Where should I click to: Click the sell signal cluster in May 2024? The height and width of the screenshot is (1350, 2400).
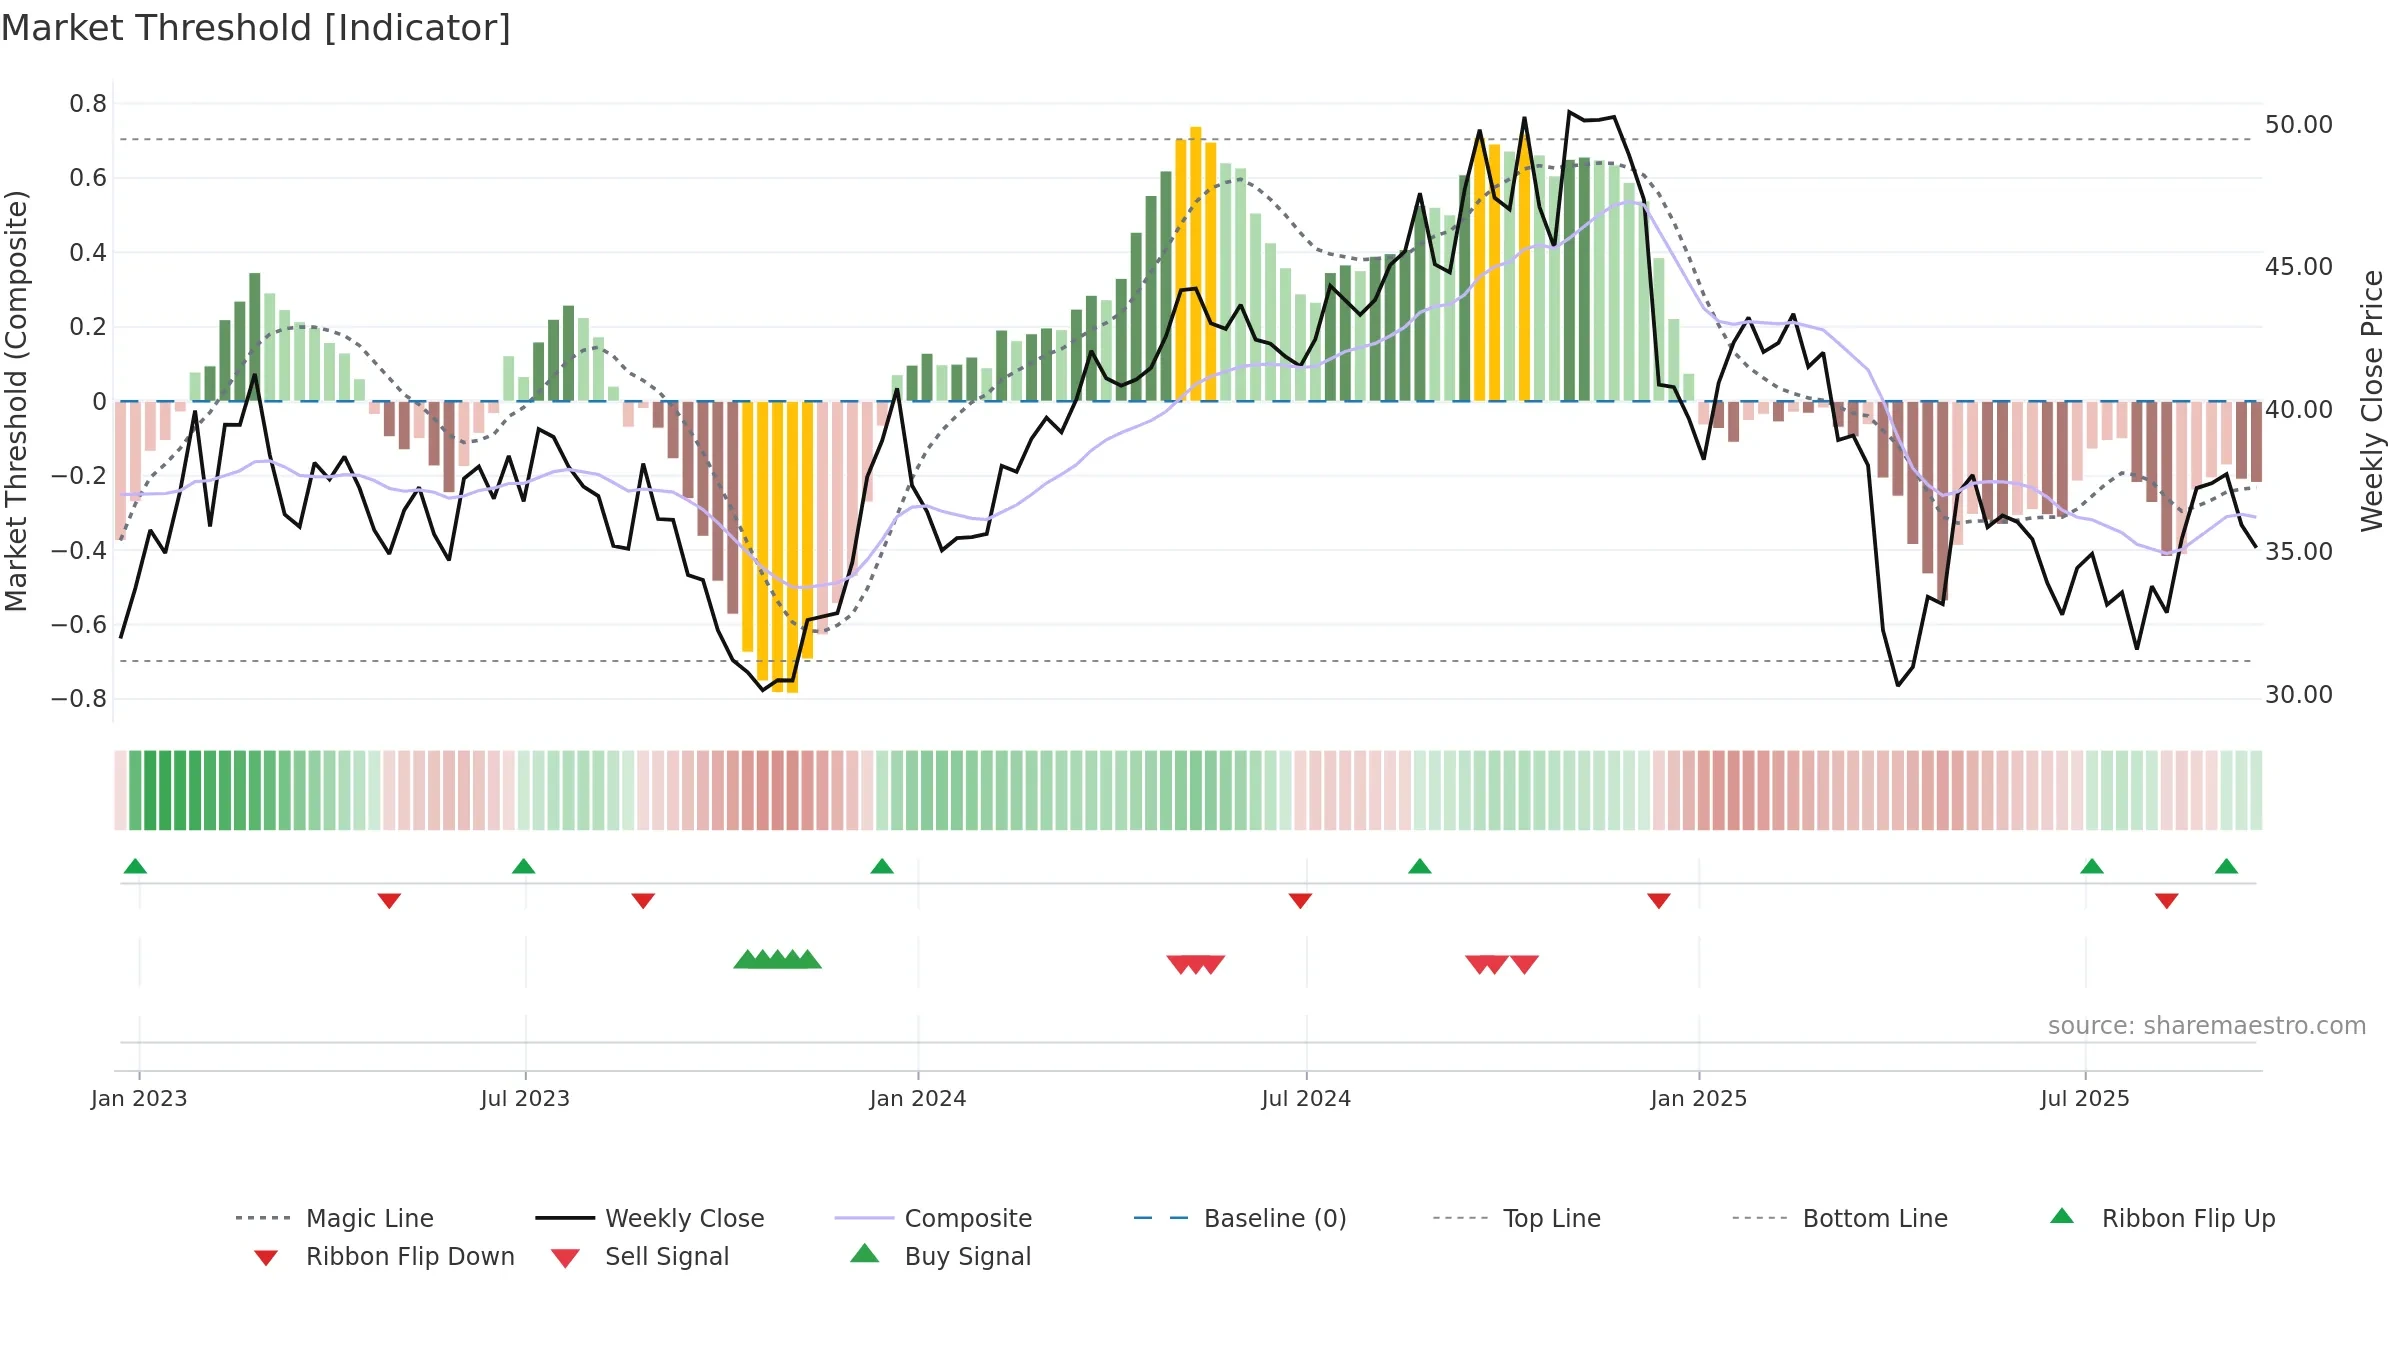[x=1196, y=964]
